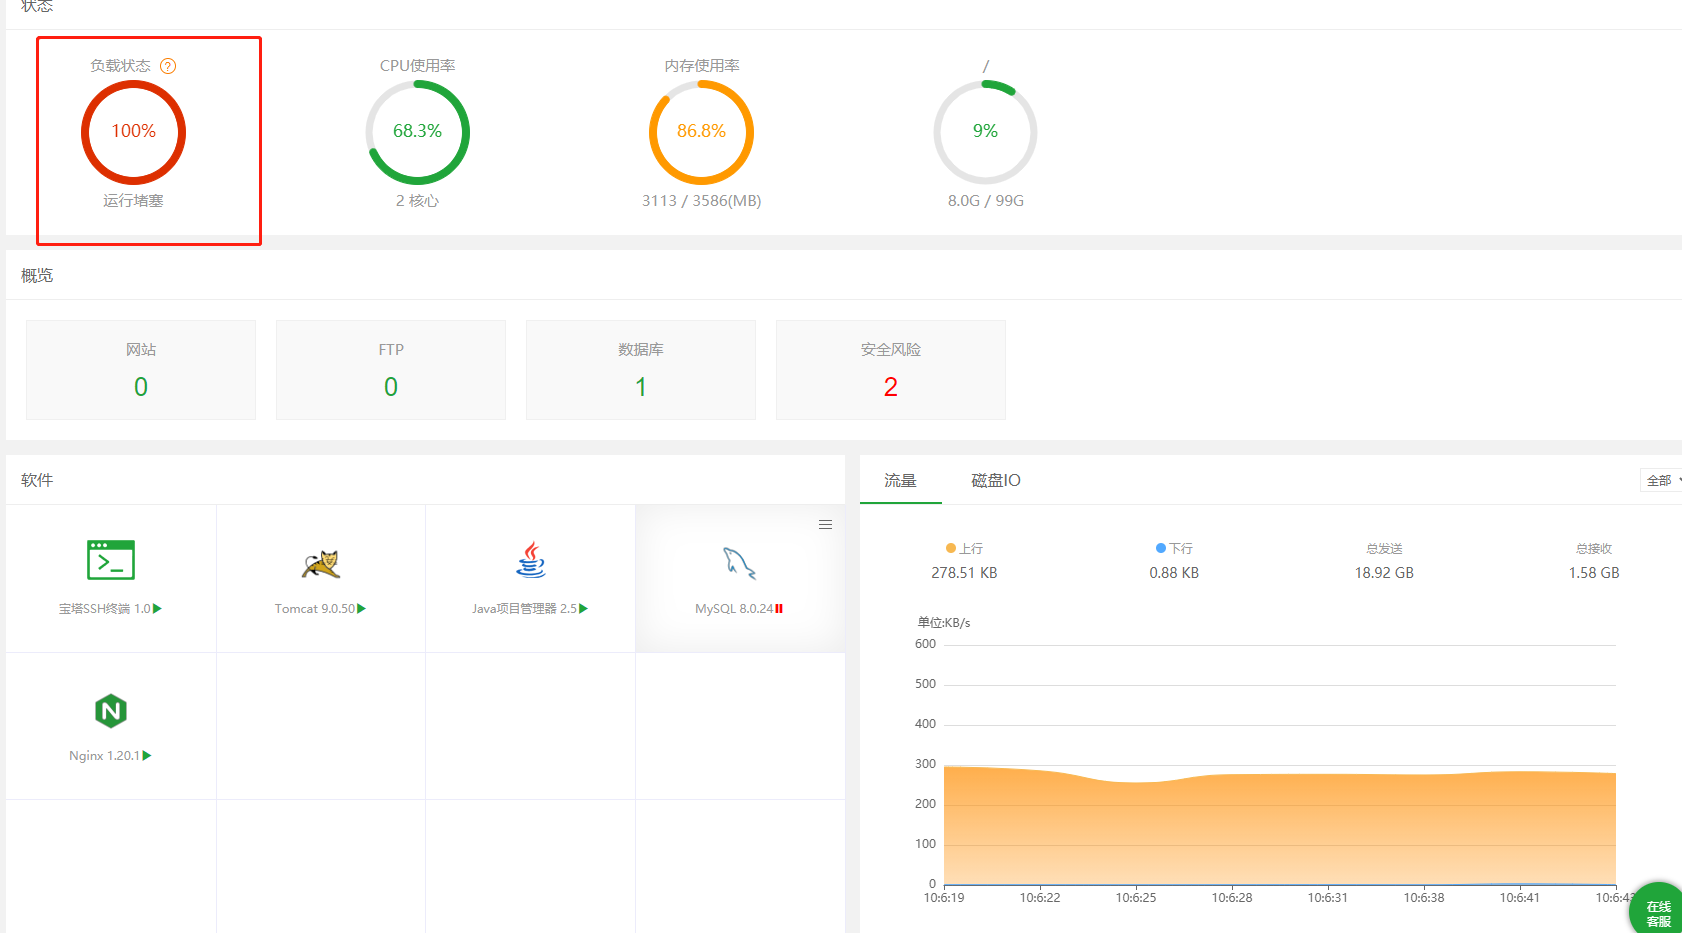Click the 1.58 GB total received value
This screenshot has height=933, width=1682.
(1594, 573)
